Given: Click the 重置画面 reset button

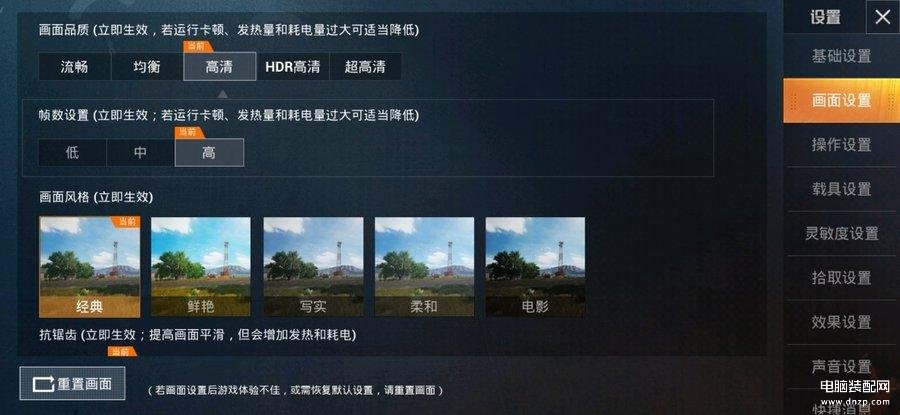Looking at the screenshot, I should click(72, 383).
